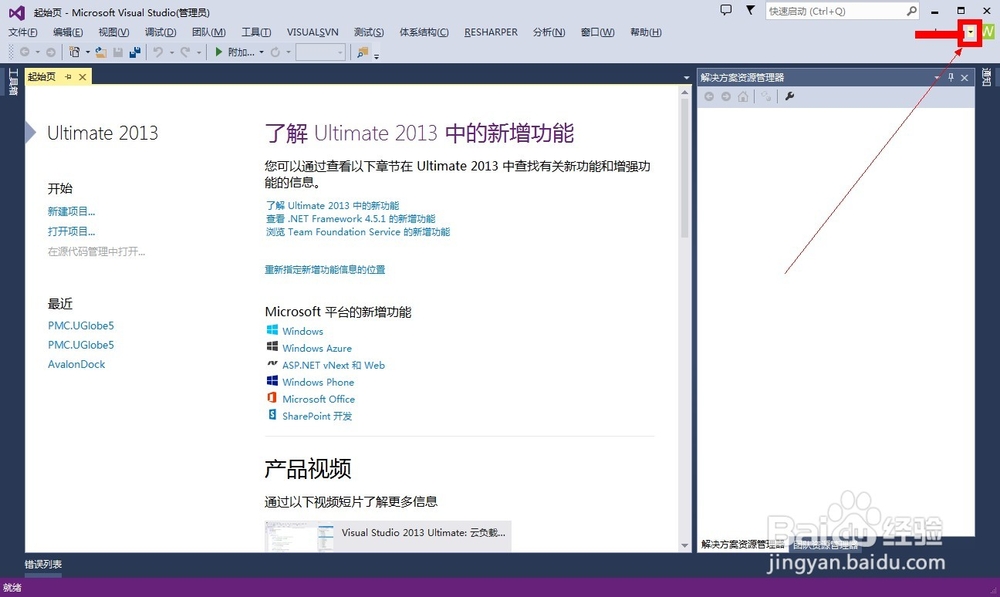Image resolution: width=1000 pixels, height=597 pixels.
Task: Click Back arrow icon in Solution Explorer
Action: coord(709,96)
